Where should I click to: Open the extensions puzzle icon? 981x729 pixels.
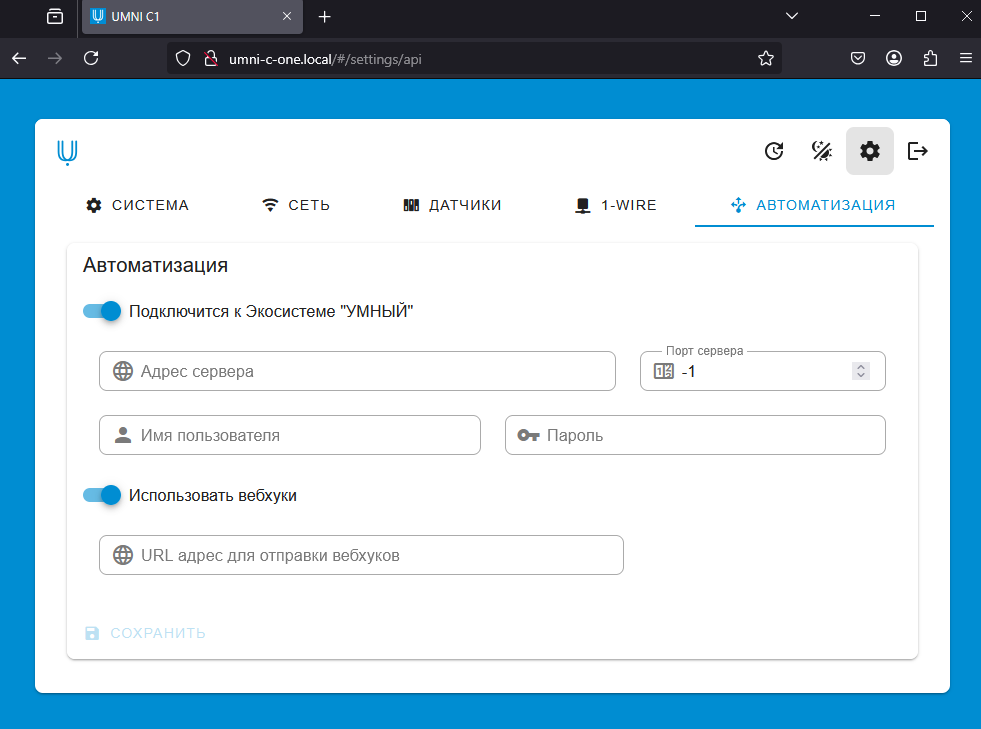click(930, 59)
